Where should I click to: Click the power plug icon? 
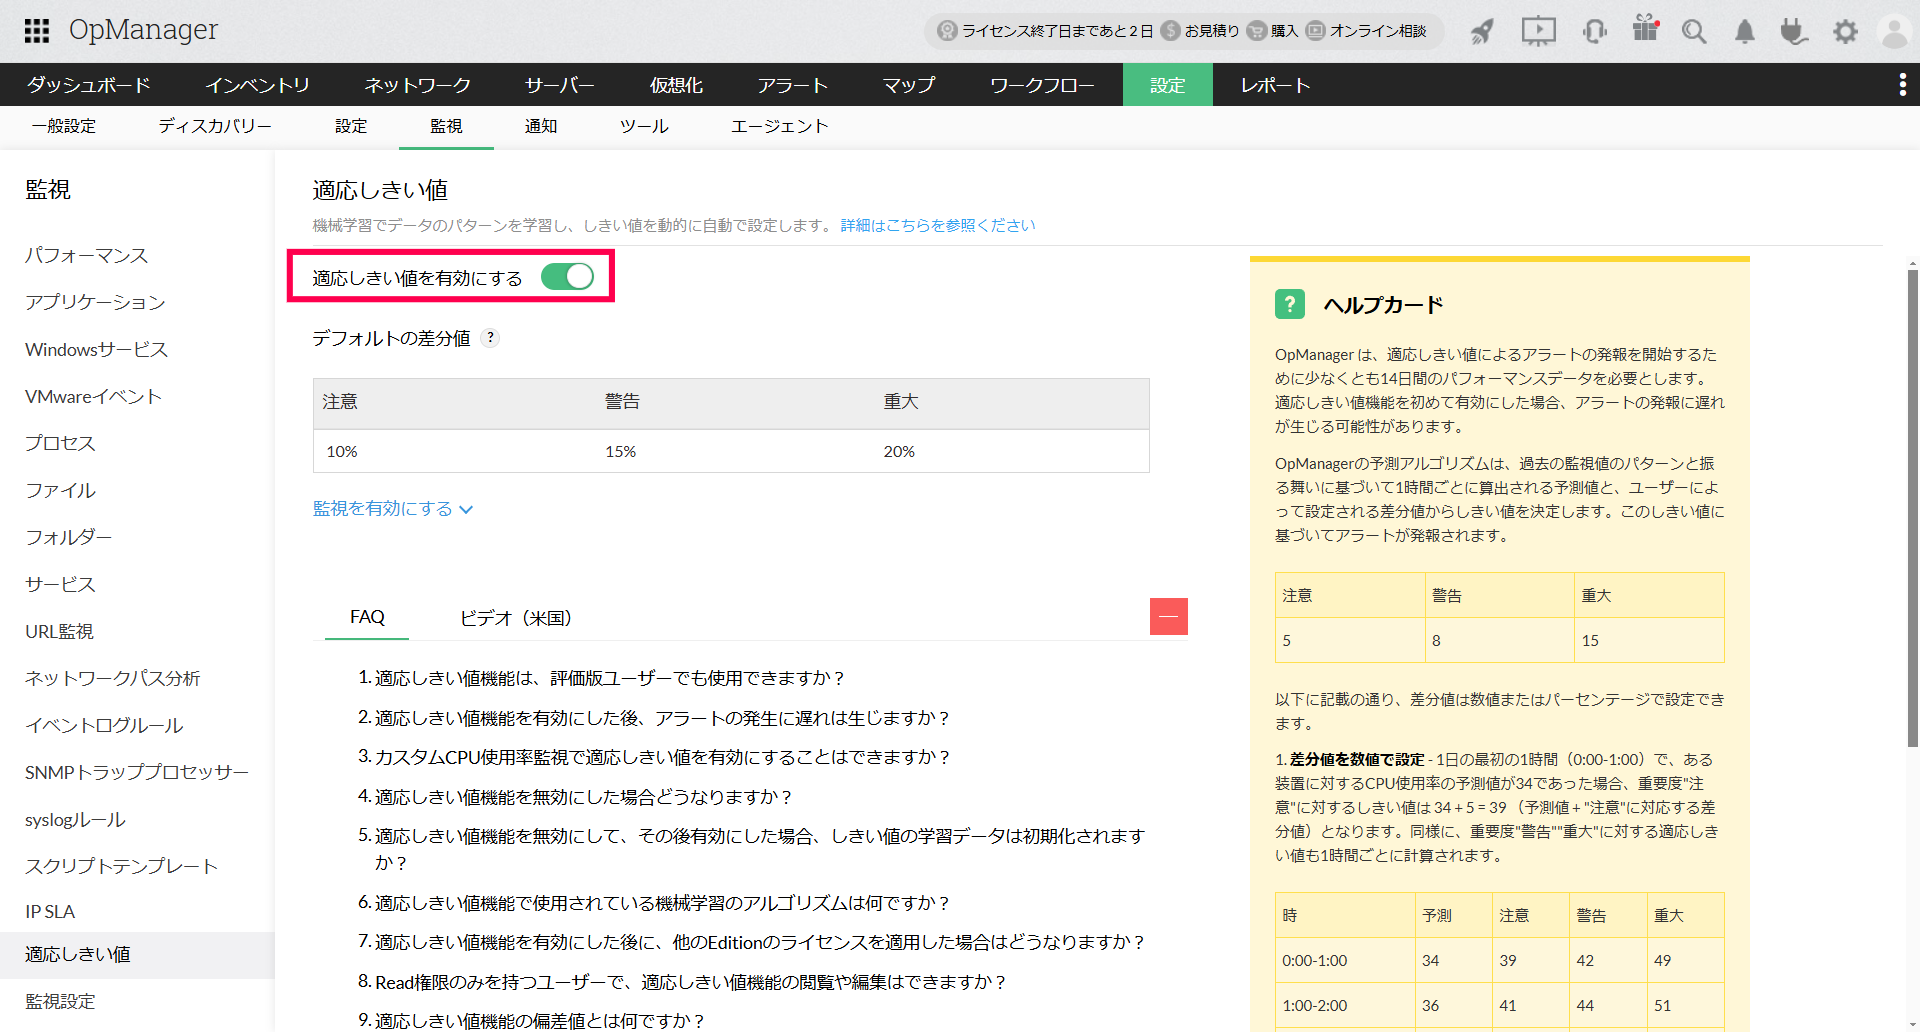pyautogui.click(x=1794, y=32)
